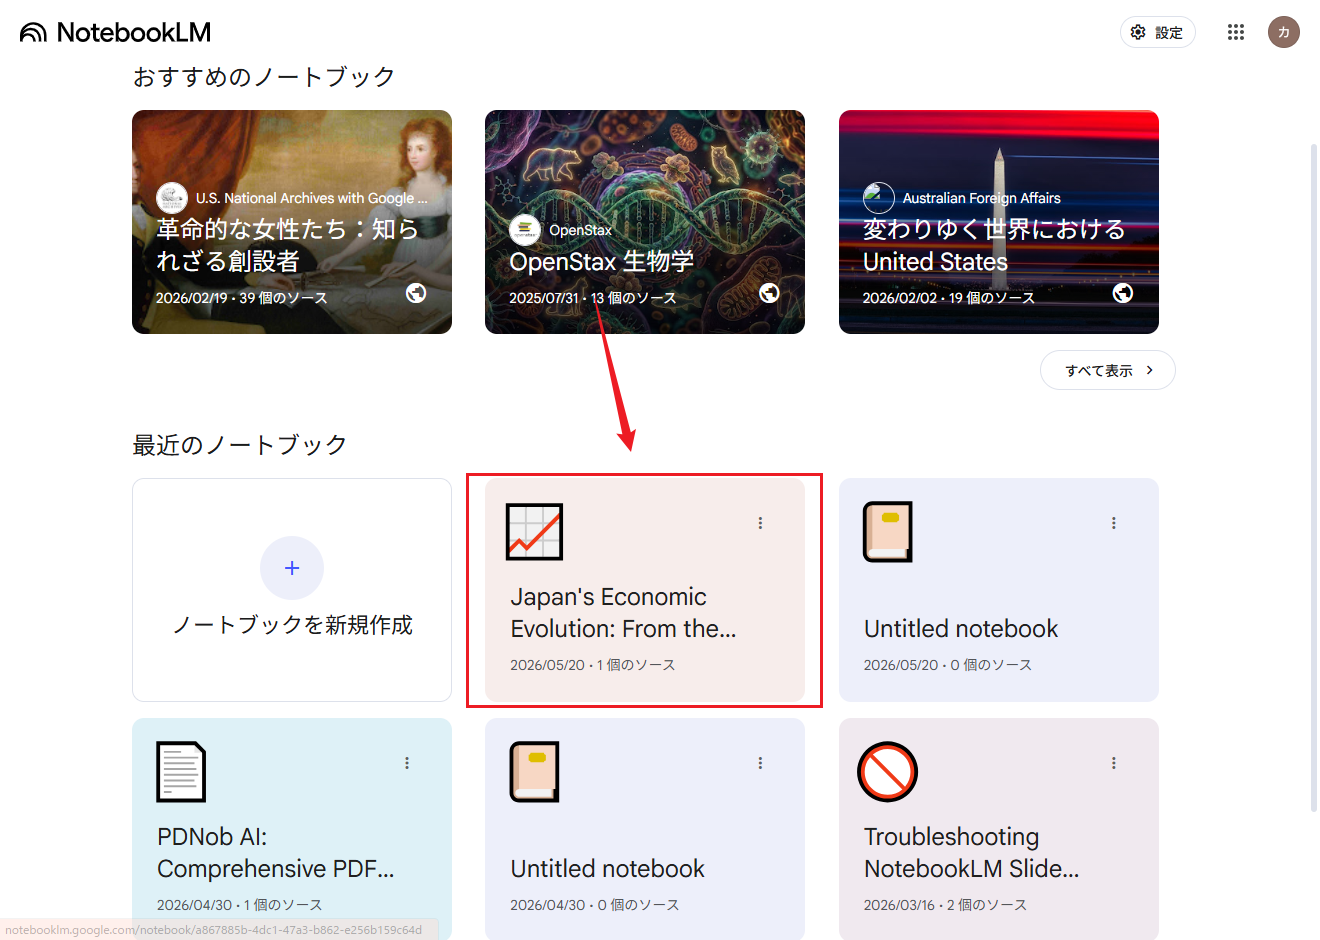This screenshot has width=1320, height=940.
Task: Click 2026/03/16 · 2 個のソース text
Action: pyautogui.click(x=946, y=905)
